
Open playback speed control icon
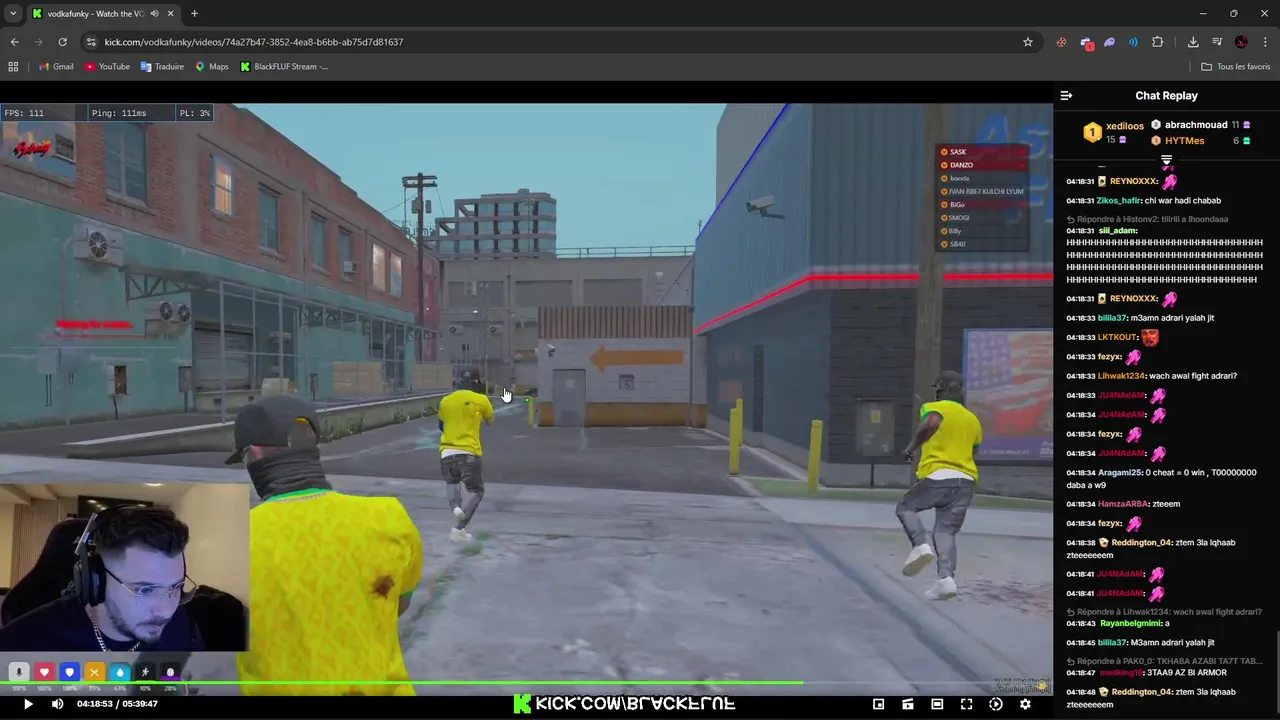pos(996,704)
